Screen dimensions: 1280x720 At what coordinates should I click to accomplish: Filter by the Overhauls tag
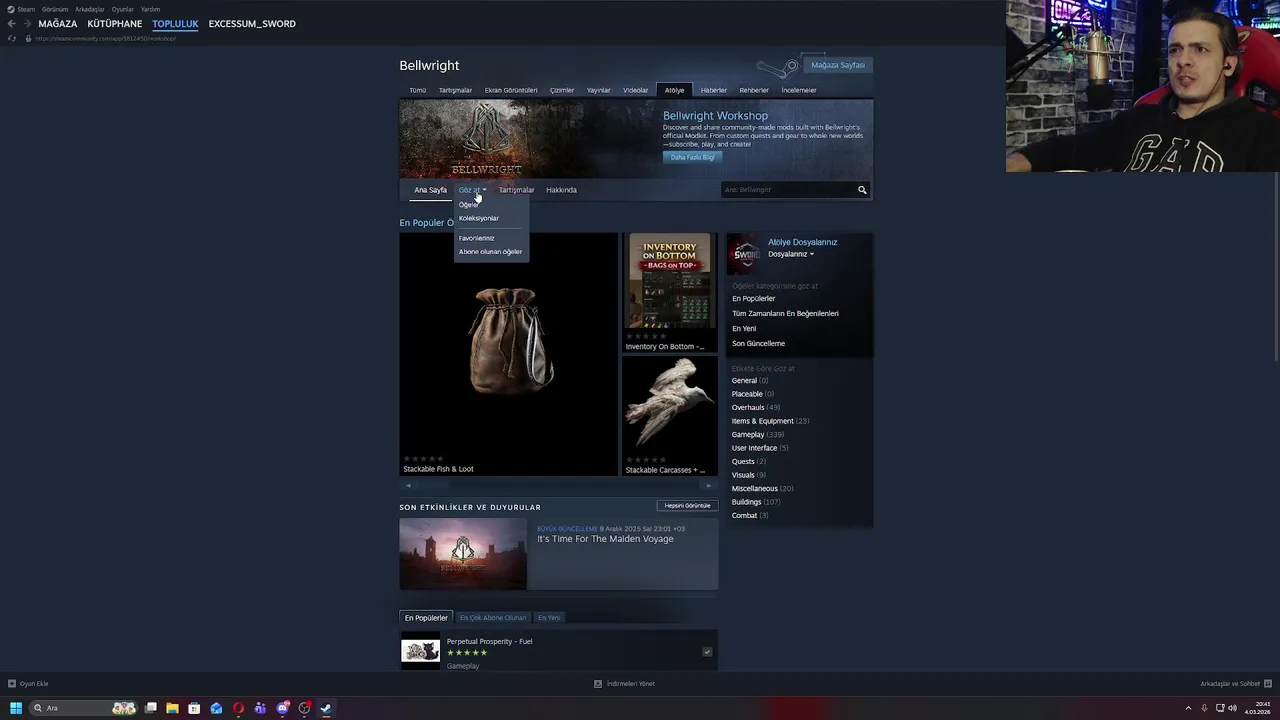(x=748, y=408)
